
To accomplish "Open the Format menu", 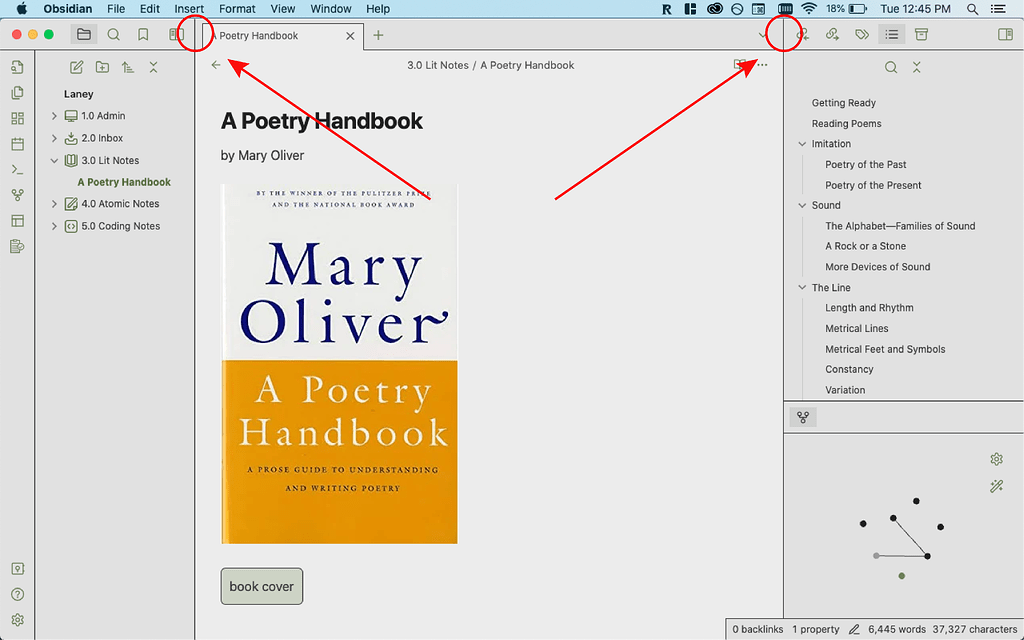I will coord(237,9).
